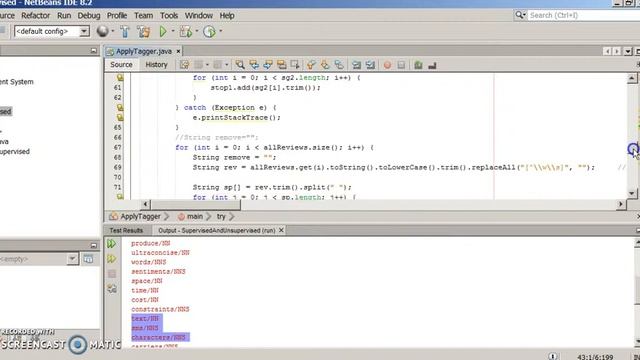This screenshot has width=640, height=360.
Task: Open the Debug menu
Action: coord(89,16)
